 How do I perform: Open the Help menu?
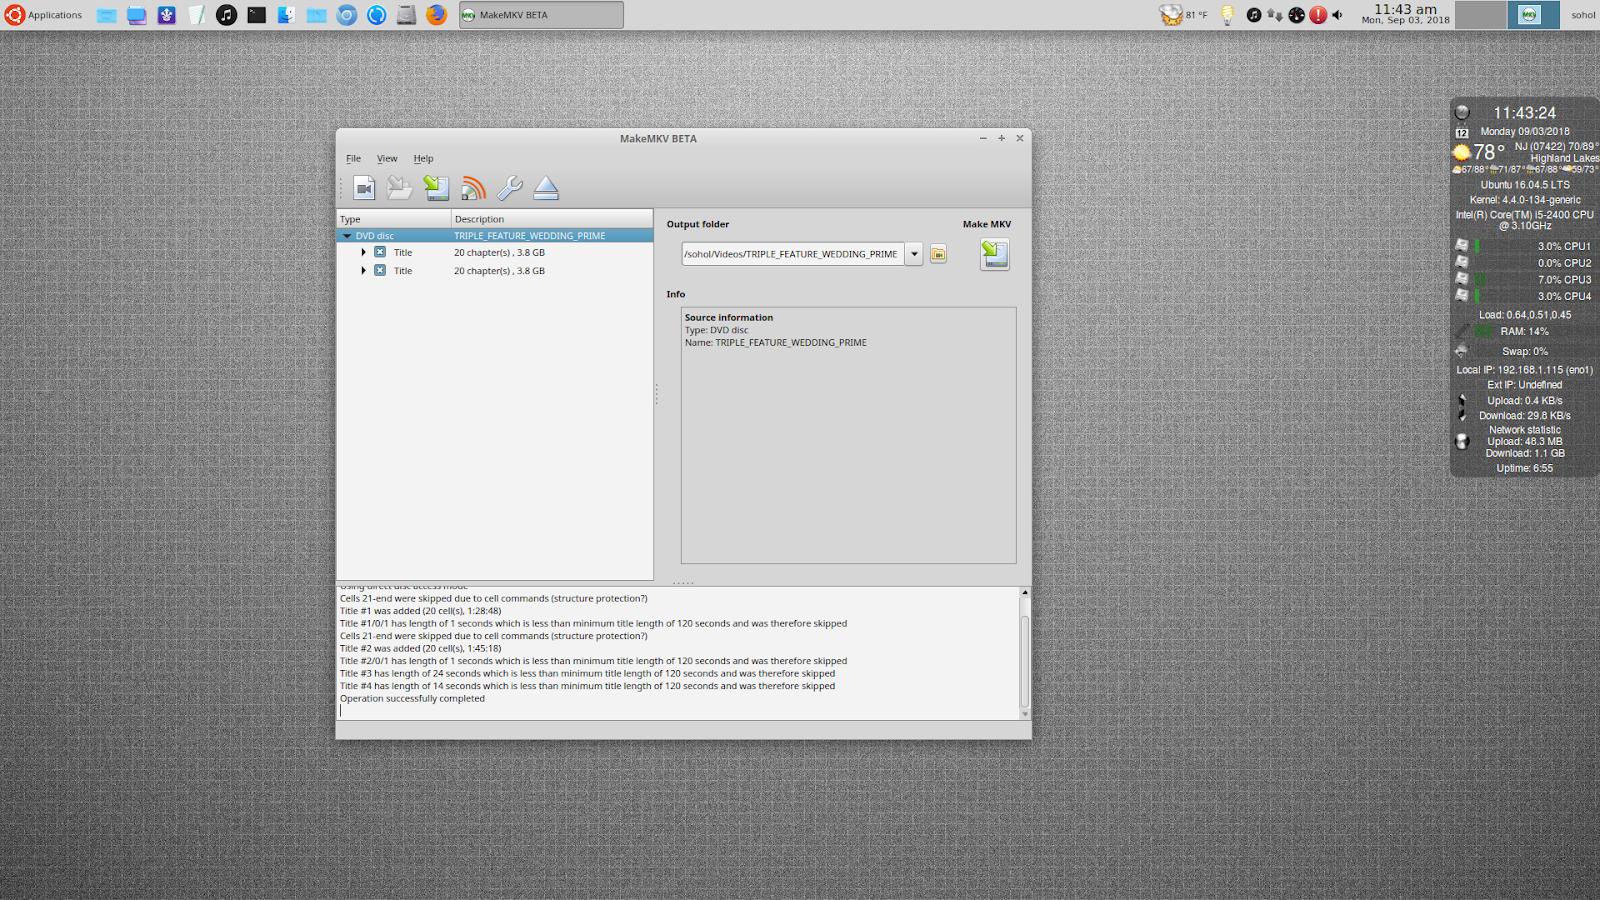[423, 158]
